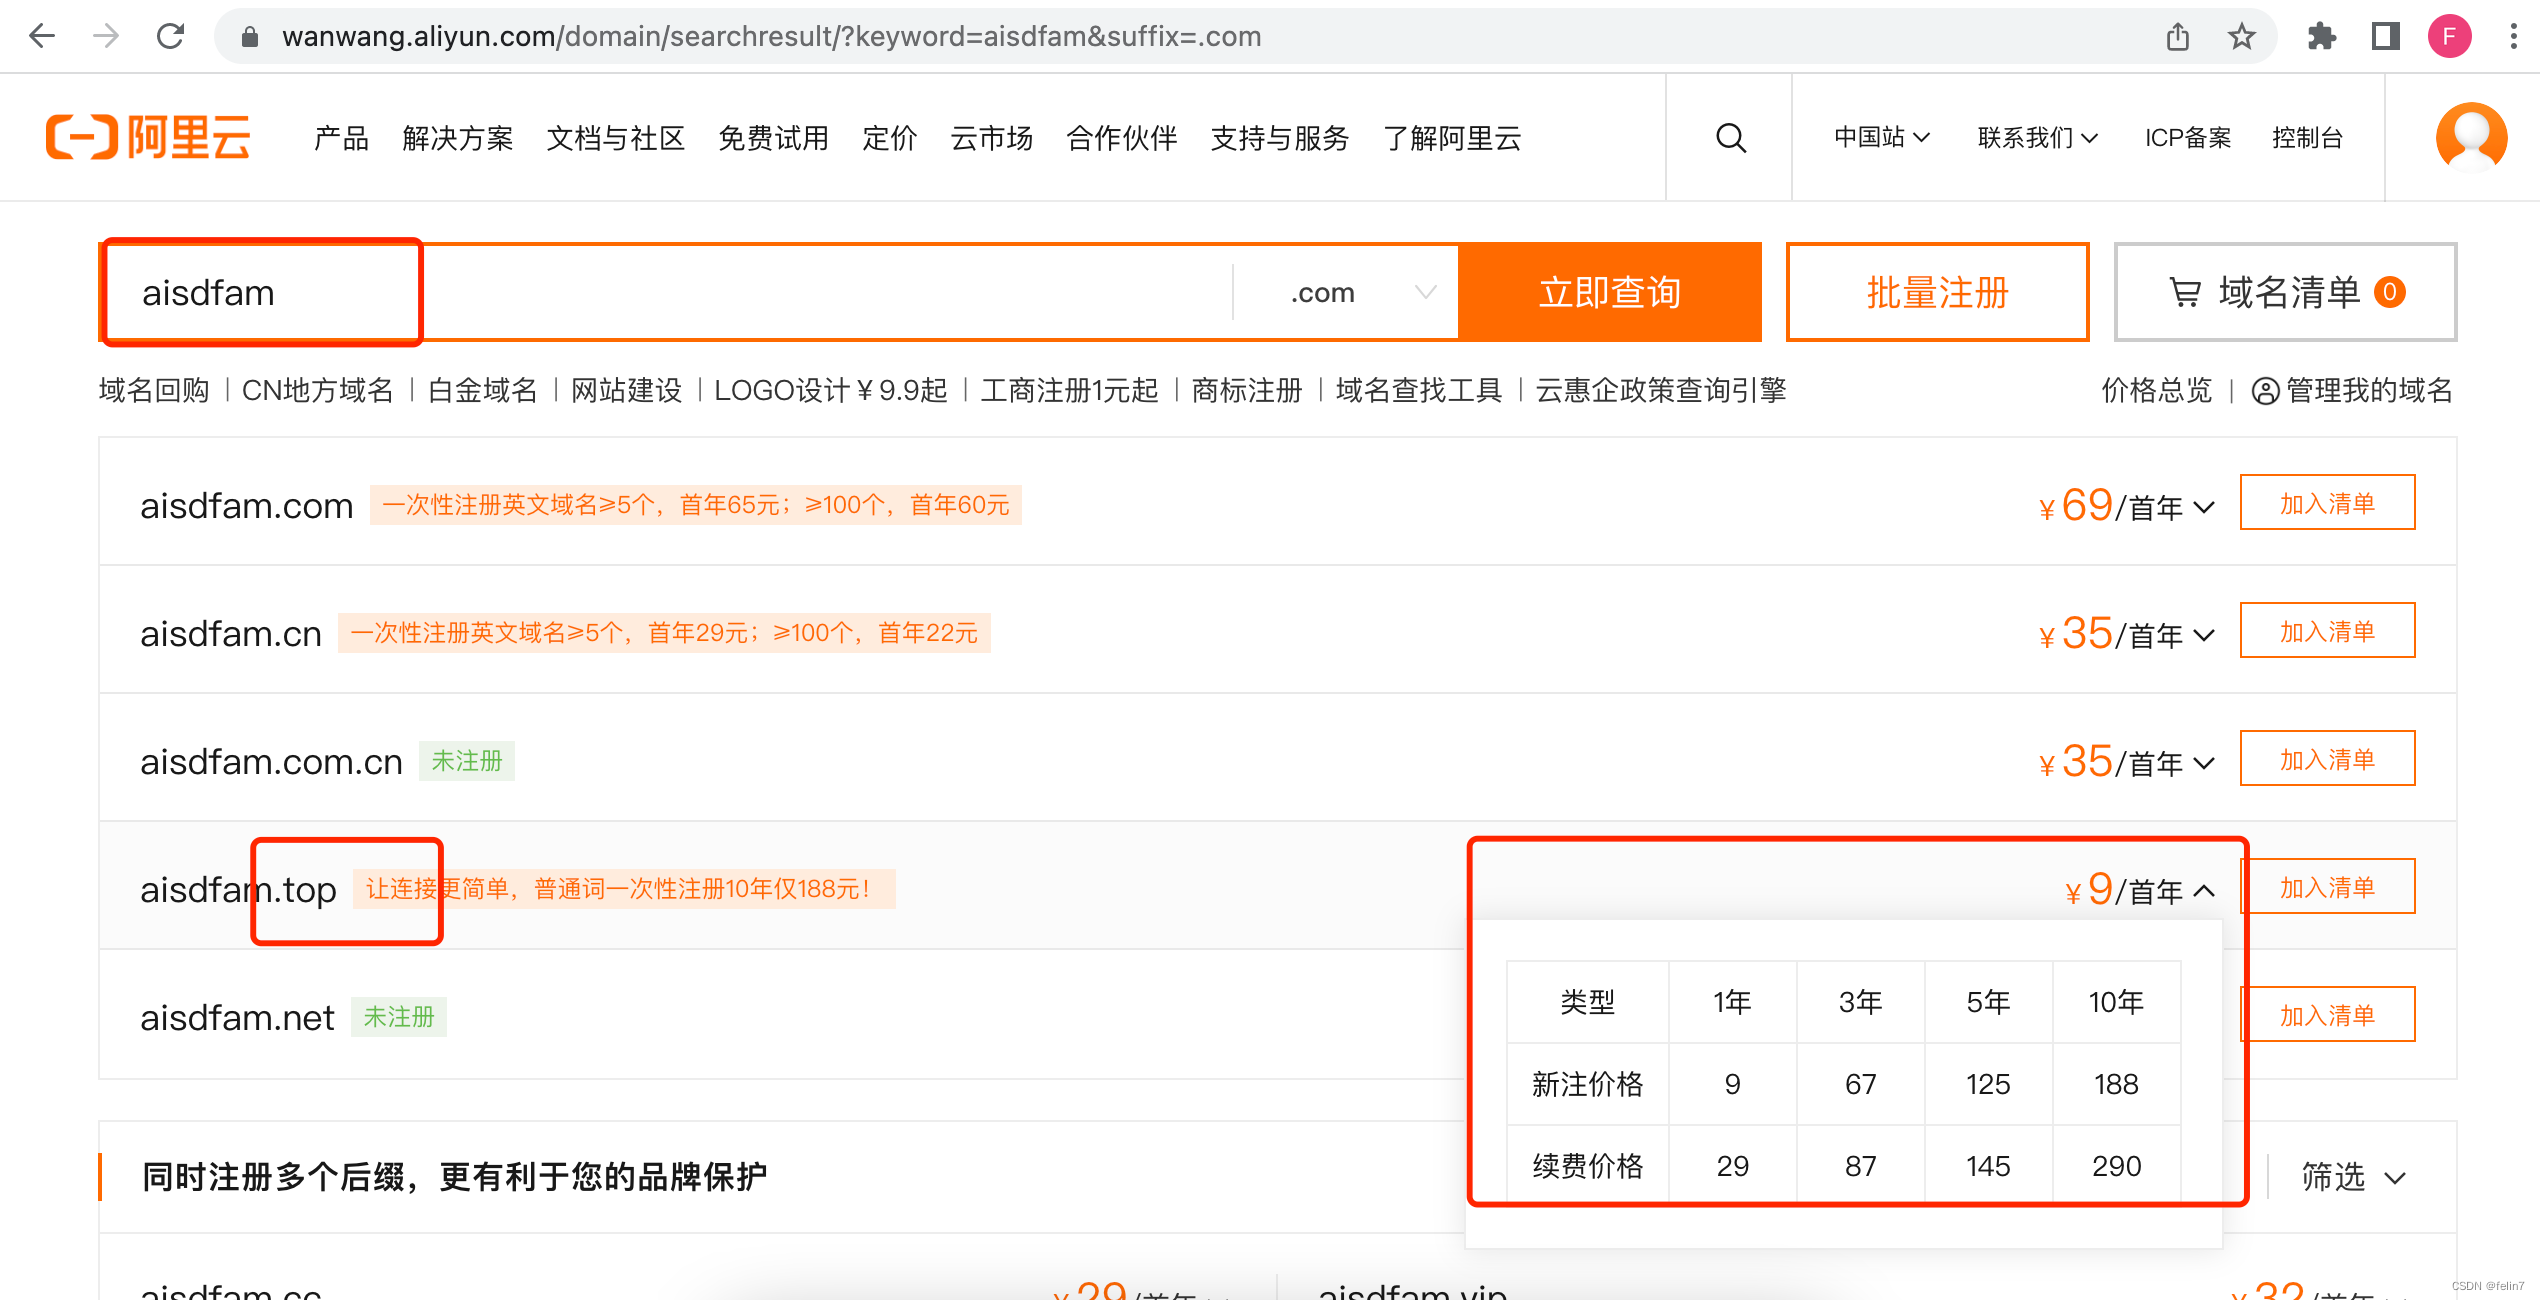
Task: Toggle the browser side panel icon
Action: coord(2386,37)
